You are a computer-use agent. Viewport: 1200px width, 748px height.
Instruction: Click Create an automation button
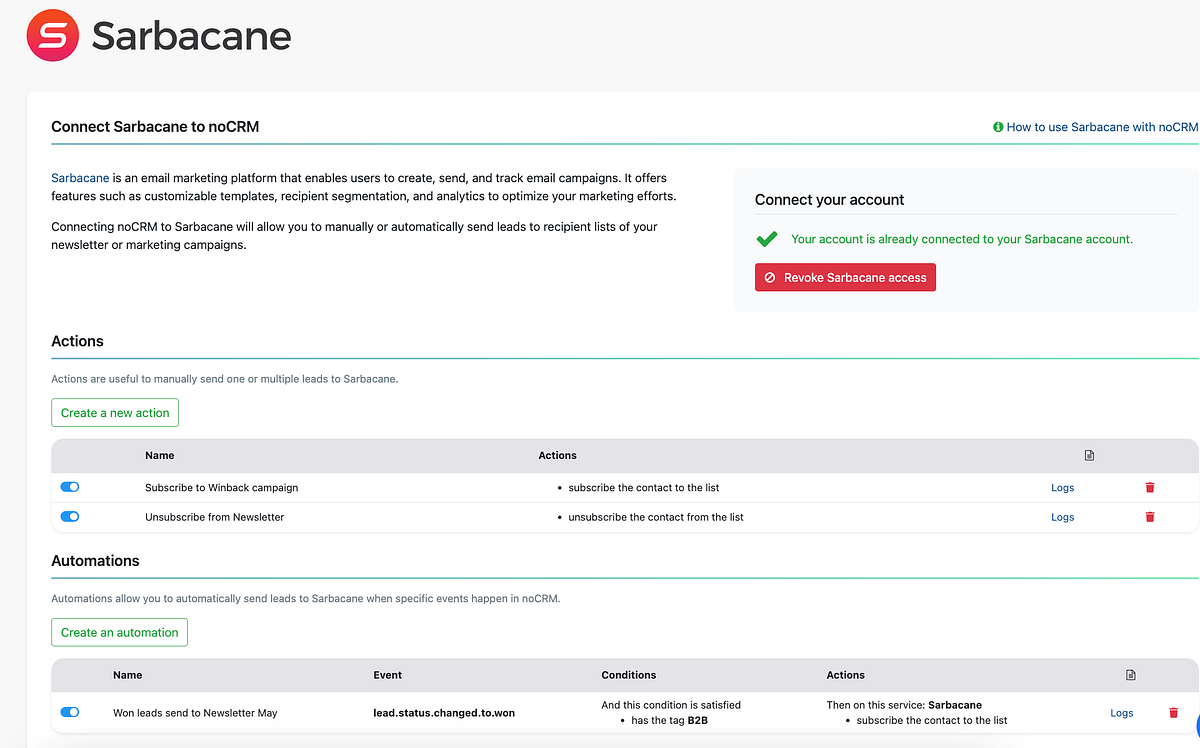[119, 633]
